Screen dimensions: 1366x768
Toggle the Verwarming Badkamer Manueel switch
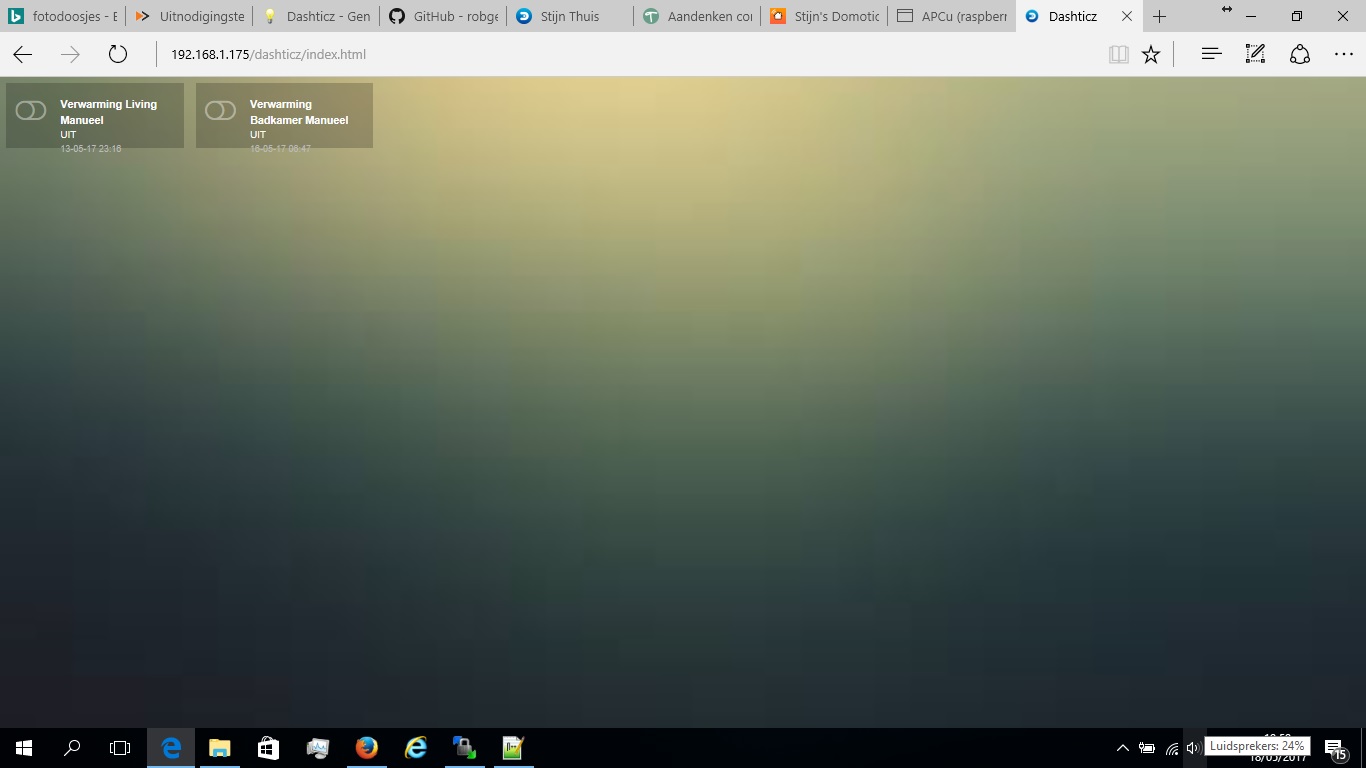tap(221, 110)
